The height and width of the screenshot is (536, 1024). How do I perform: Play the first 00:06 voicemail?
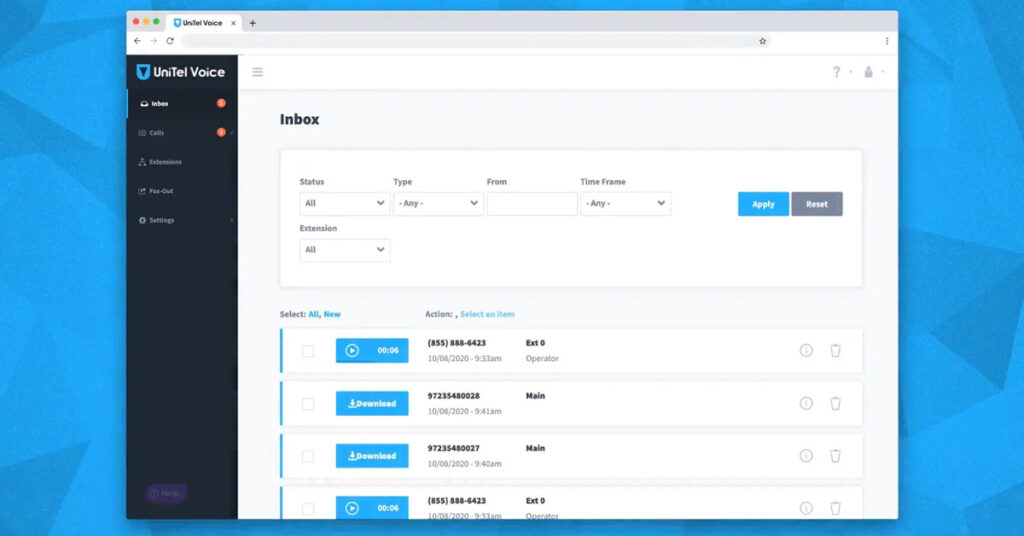(352, 351)
